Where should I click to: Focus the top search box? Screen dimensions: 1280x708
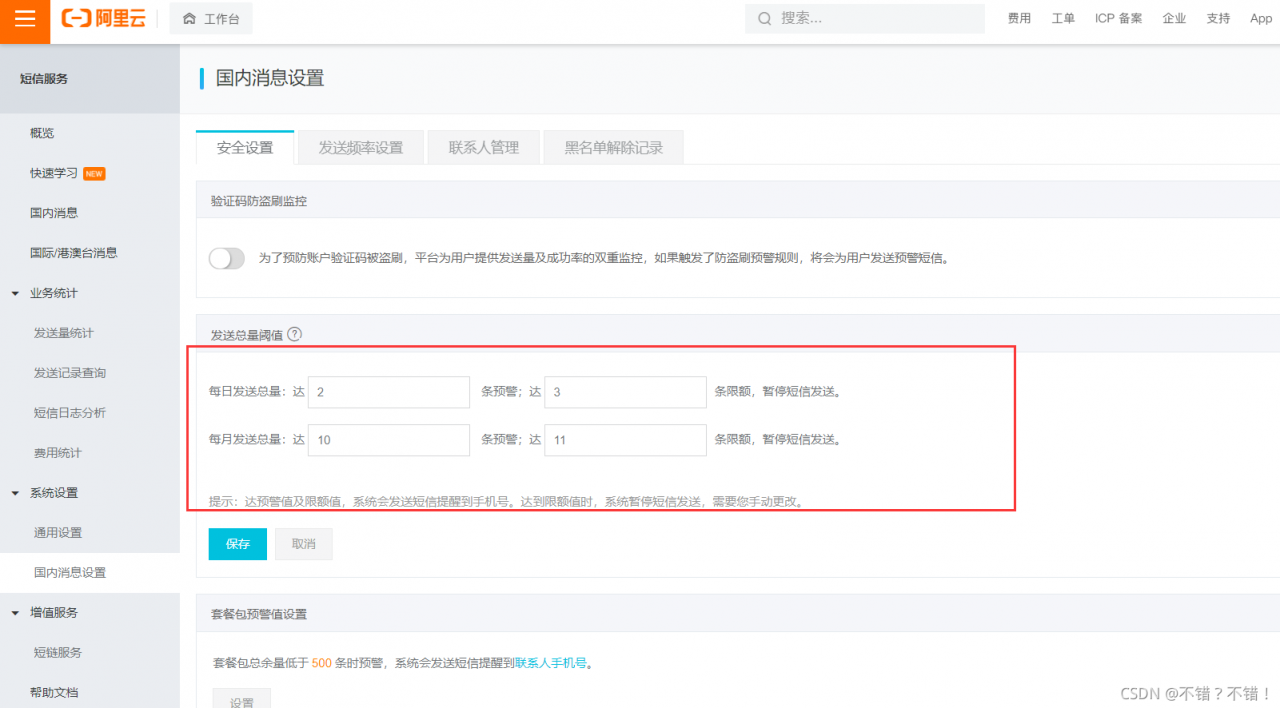[865, 19]
